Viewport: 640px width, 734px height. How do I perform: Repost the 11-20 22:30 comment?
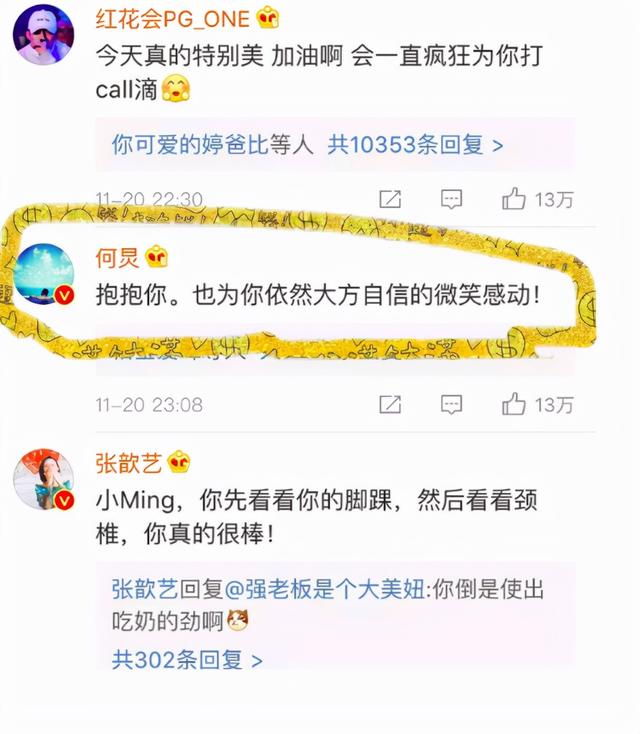(x=390, y=199)
